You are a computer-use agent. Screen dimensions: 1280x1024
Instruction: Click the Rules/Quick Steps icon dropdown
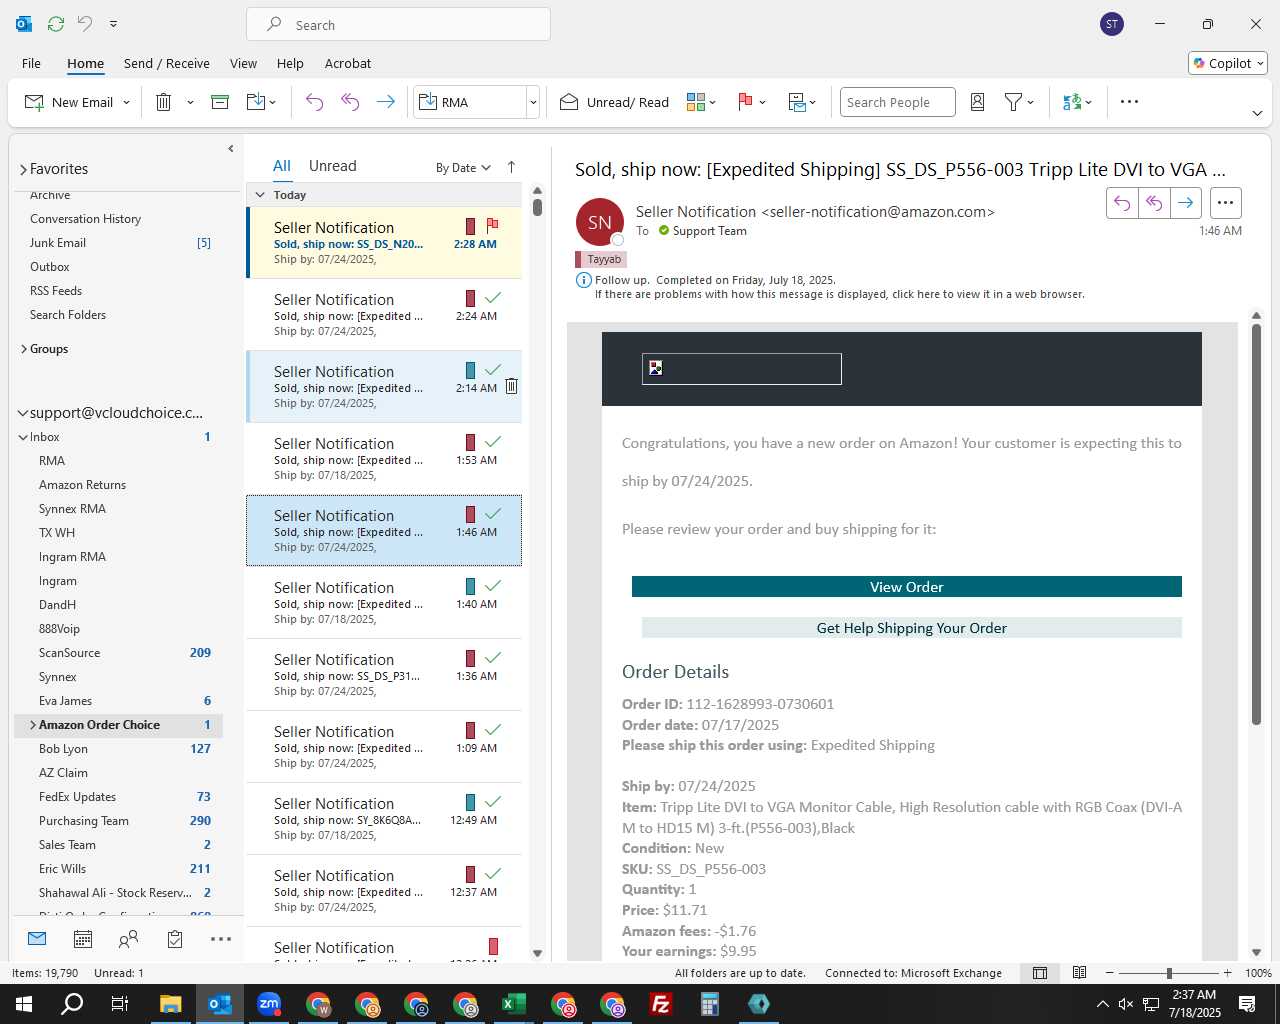[x=802, y=102]
